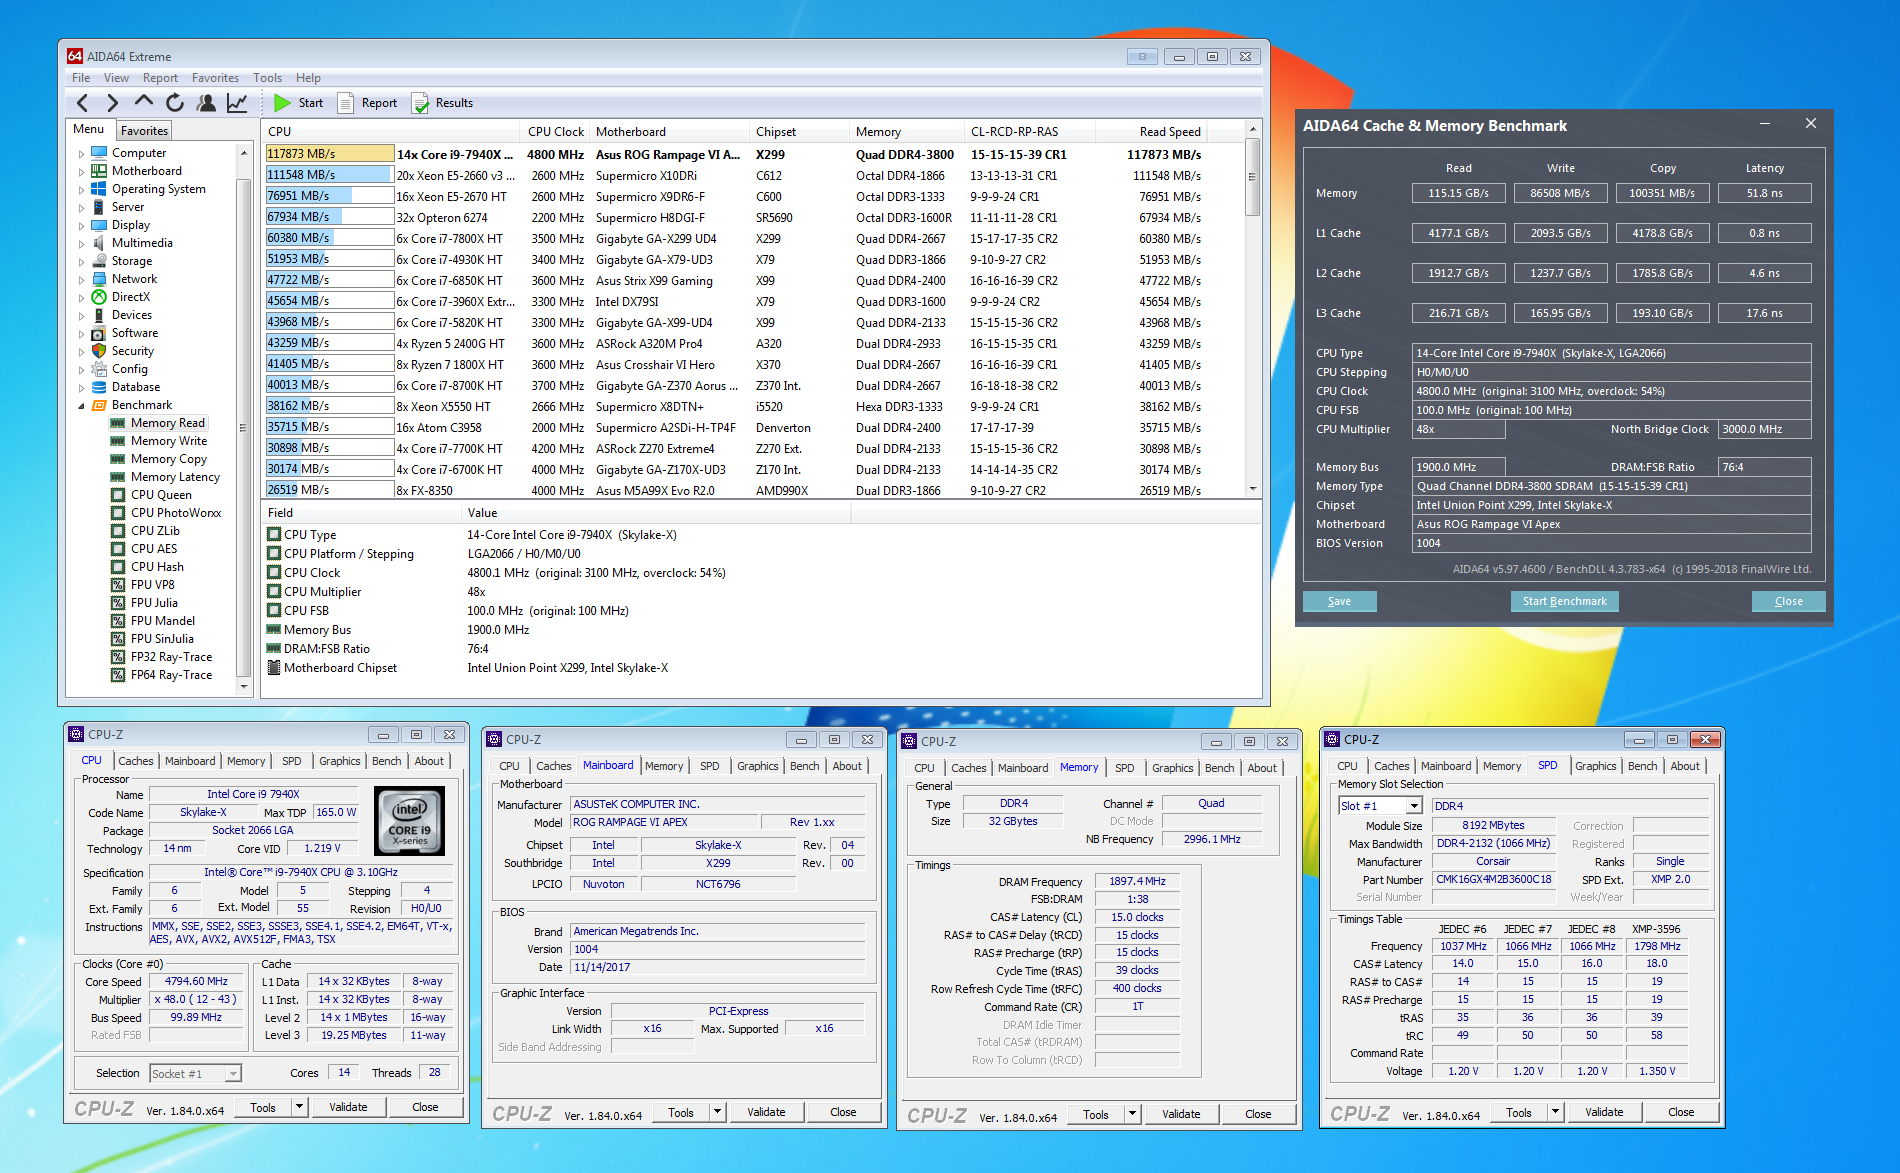Viewport: 1900px width, 1173px height.
Task: Click Save in Cache & Memory Benchmark
Action: [1339, 601]
